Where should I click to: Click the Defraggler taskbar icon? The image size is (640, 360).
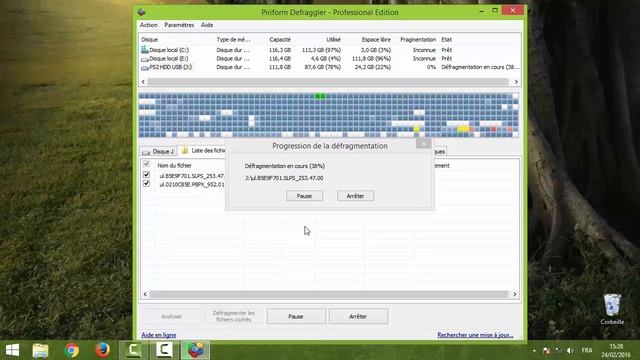[195, 350]
